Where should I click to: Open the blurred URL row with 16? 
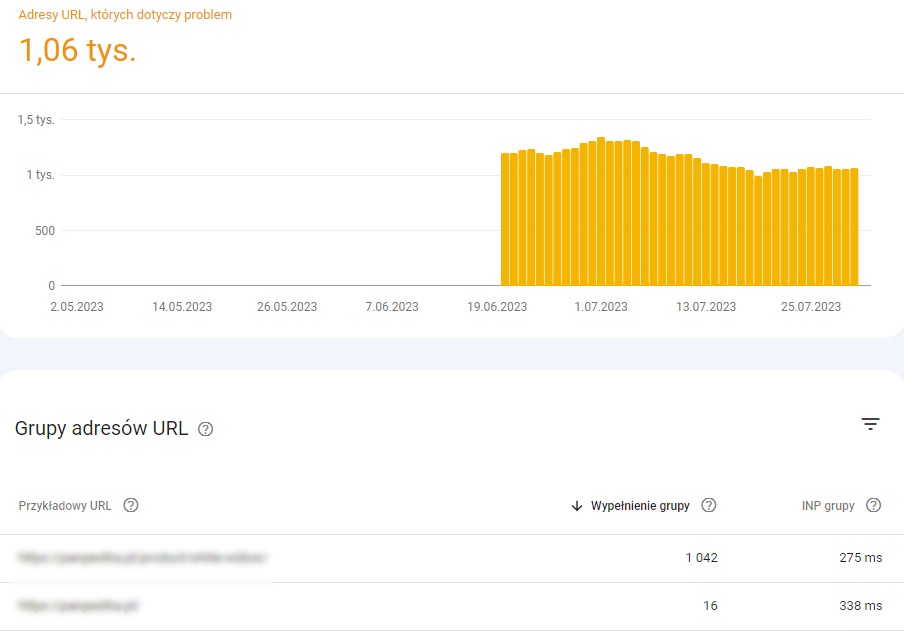pyautogui.click(x=452, y=606)
